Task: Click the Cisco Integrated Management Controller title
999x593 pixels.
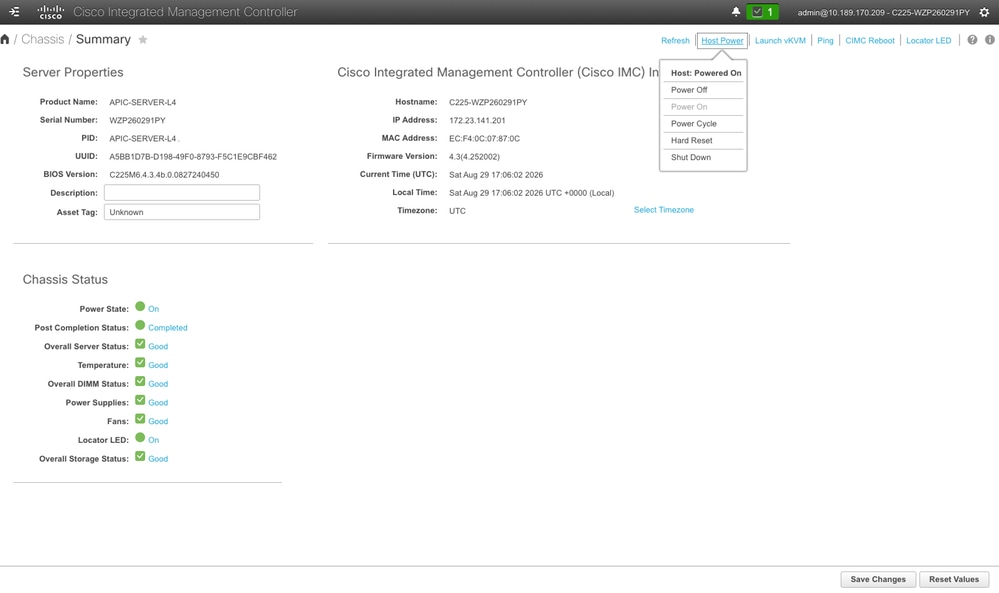Action: click(x=185, y=12)
